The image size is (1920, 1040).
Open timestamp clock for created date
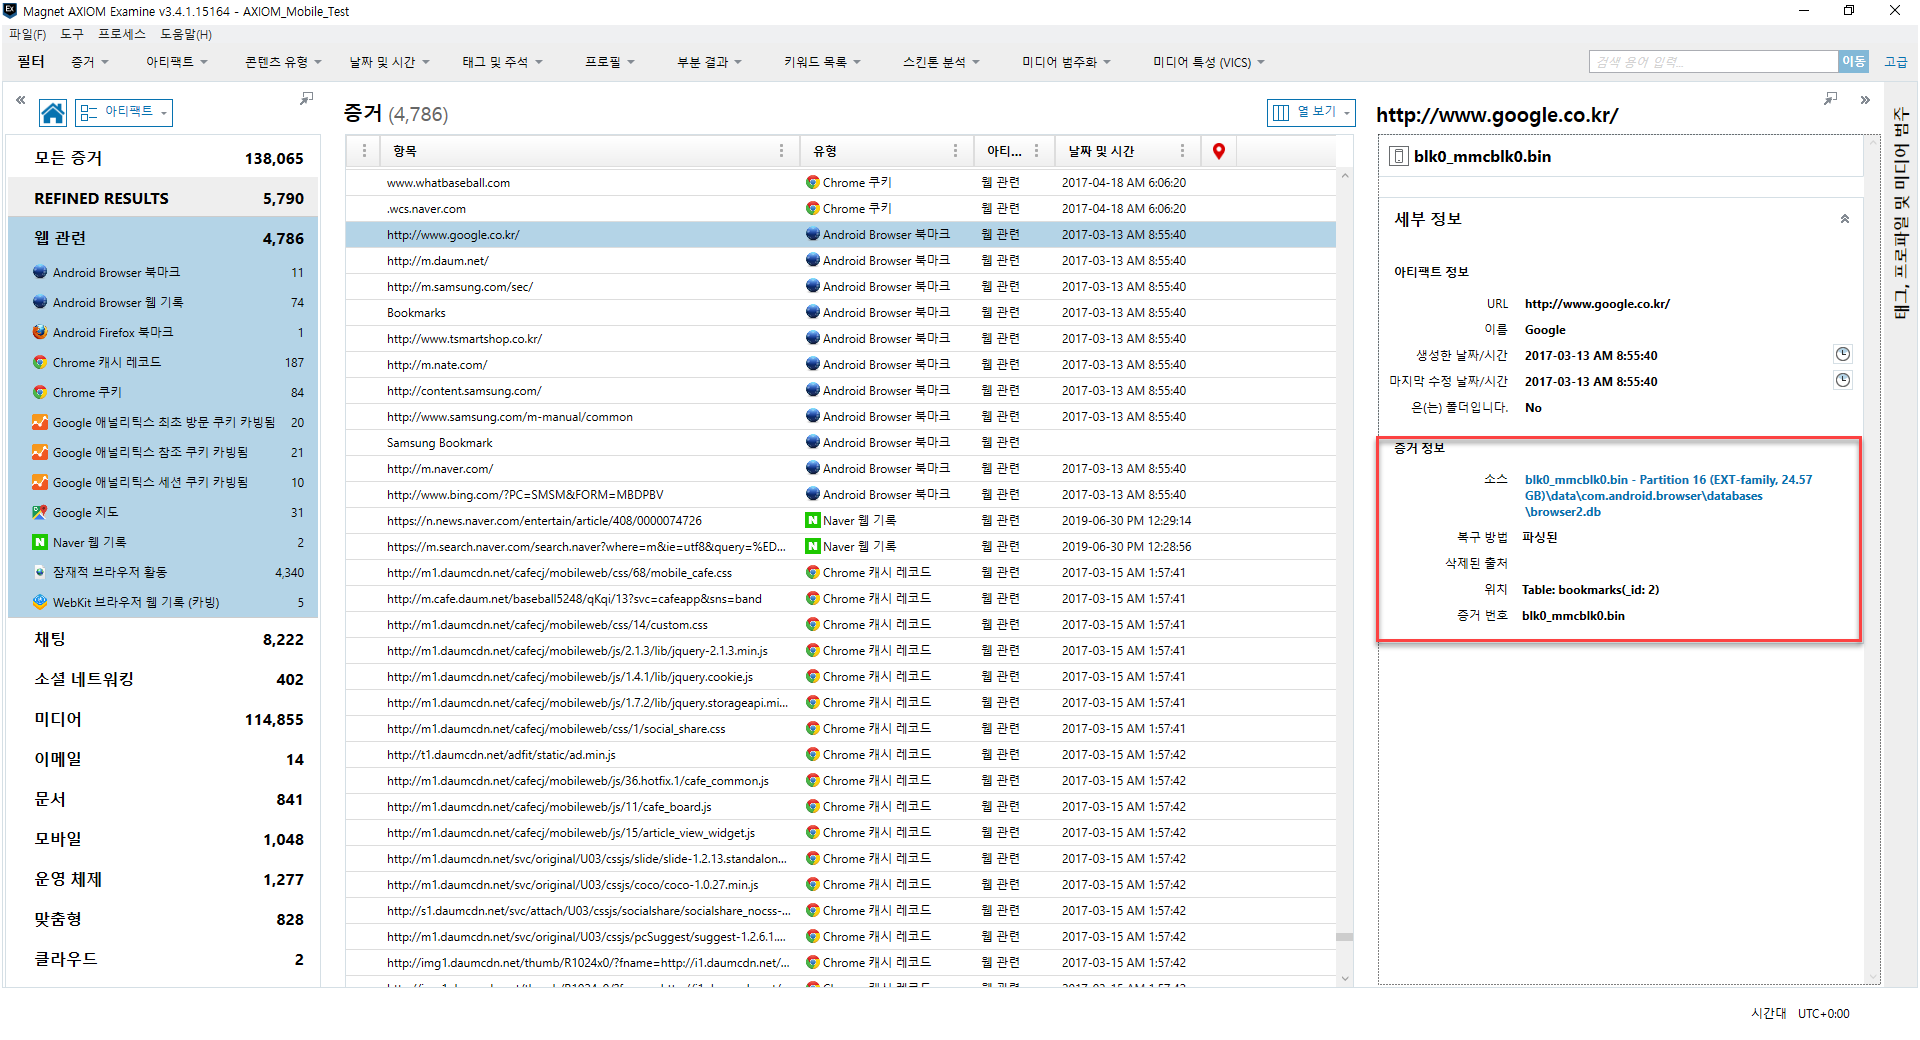[1842, 354]
